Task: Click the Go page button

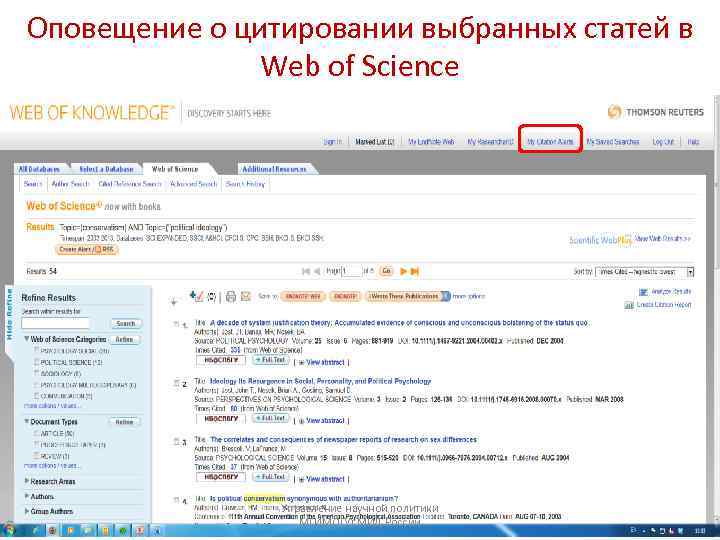Action: pos(386,271)
